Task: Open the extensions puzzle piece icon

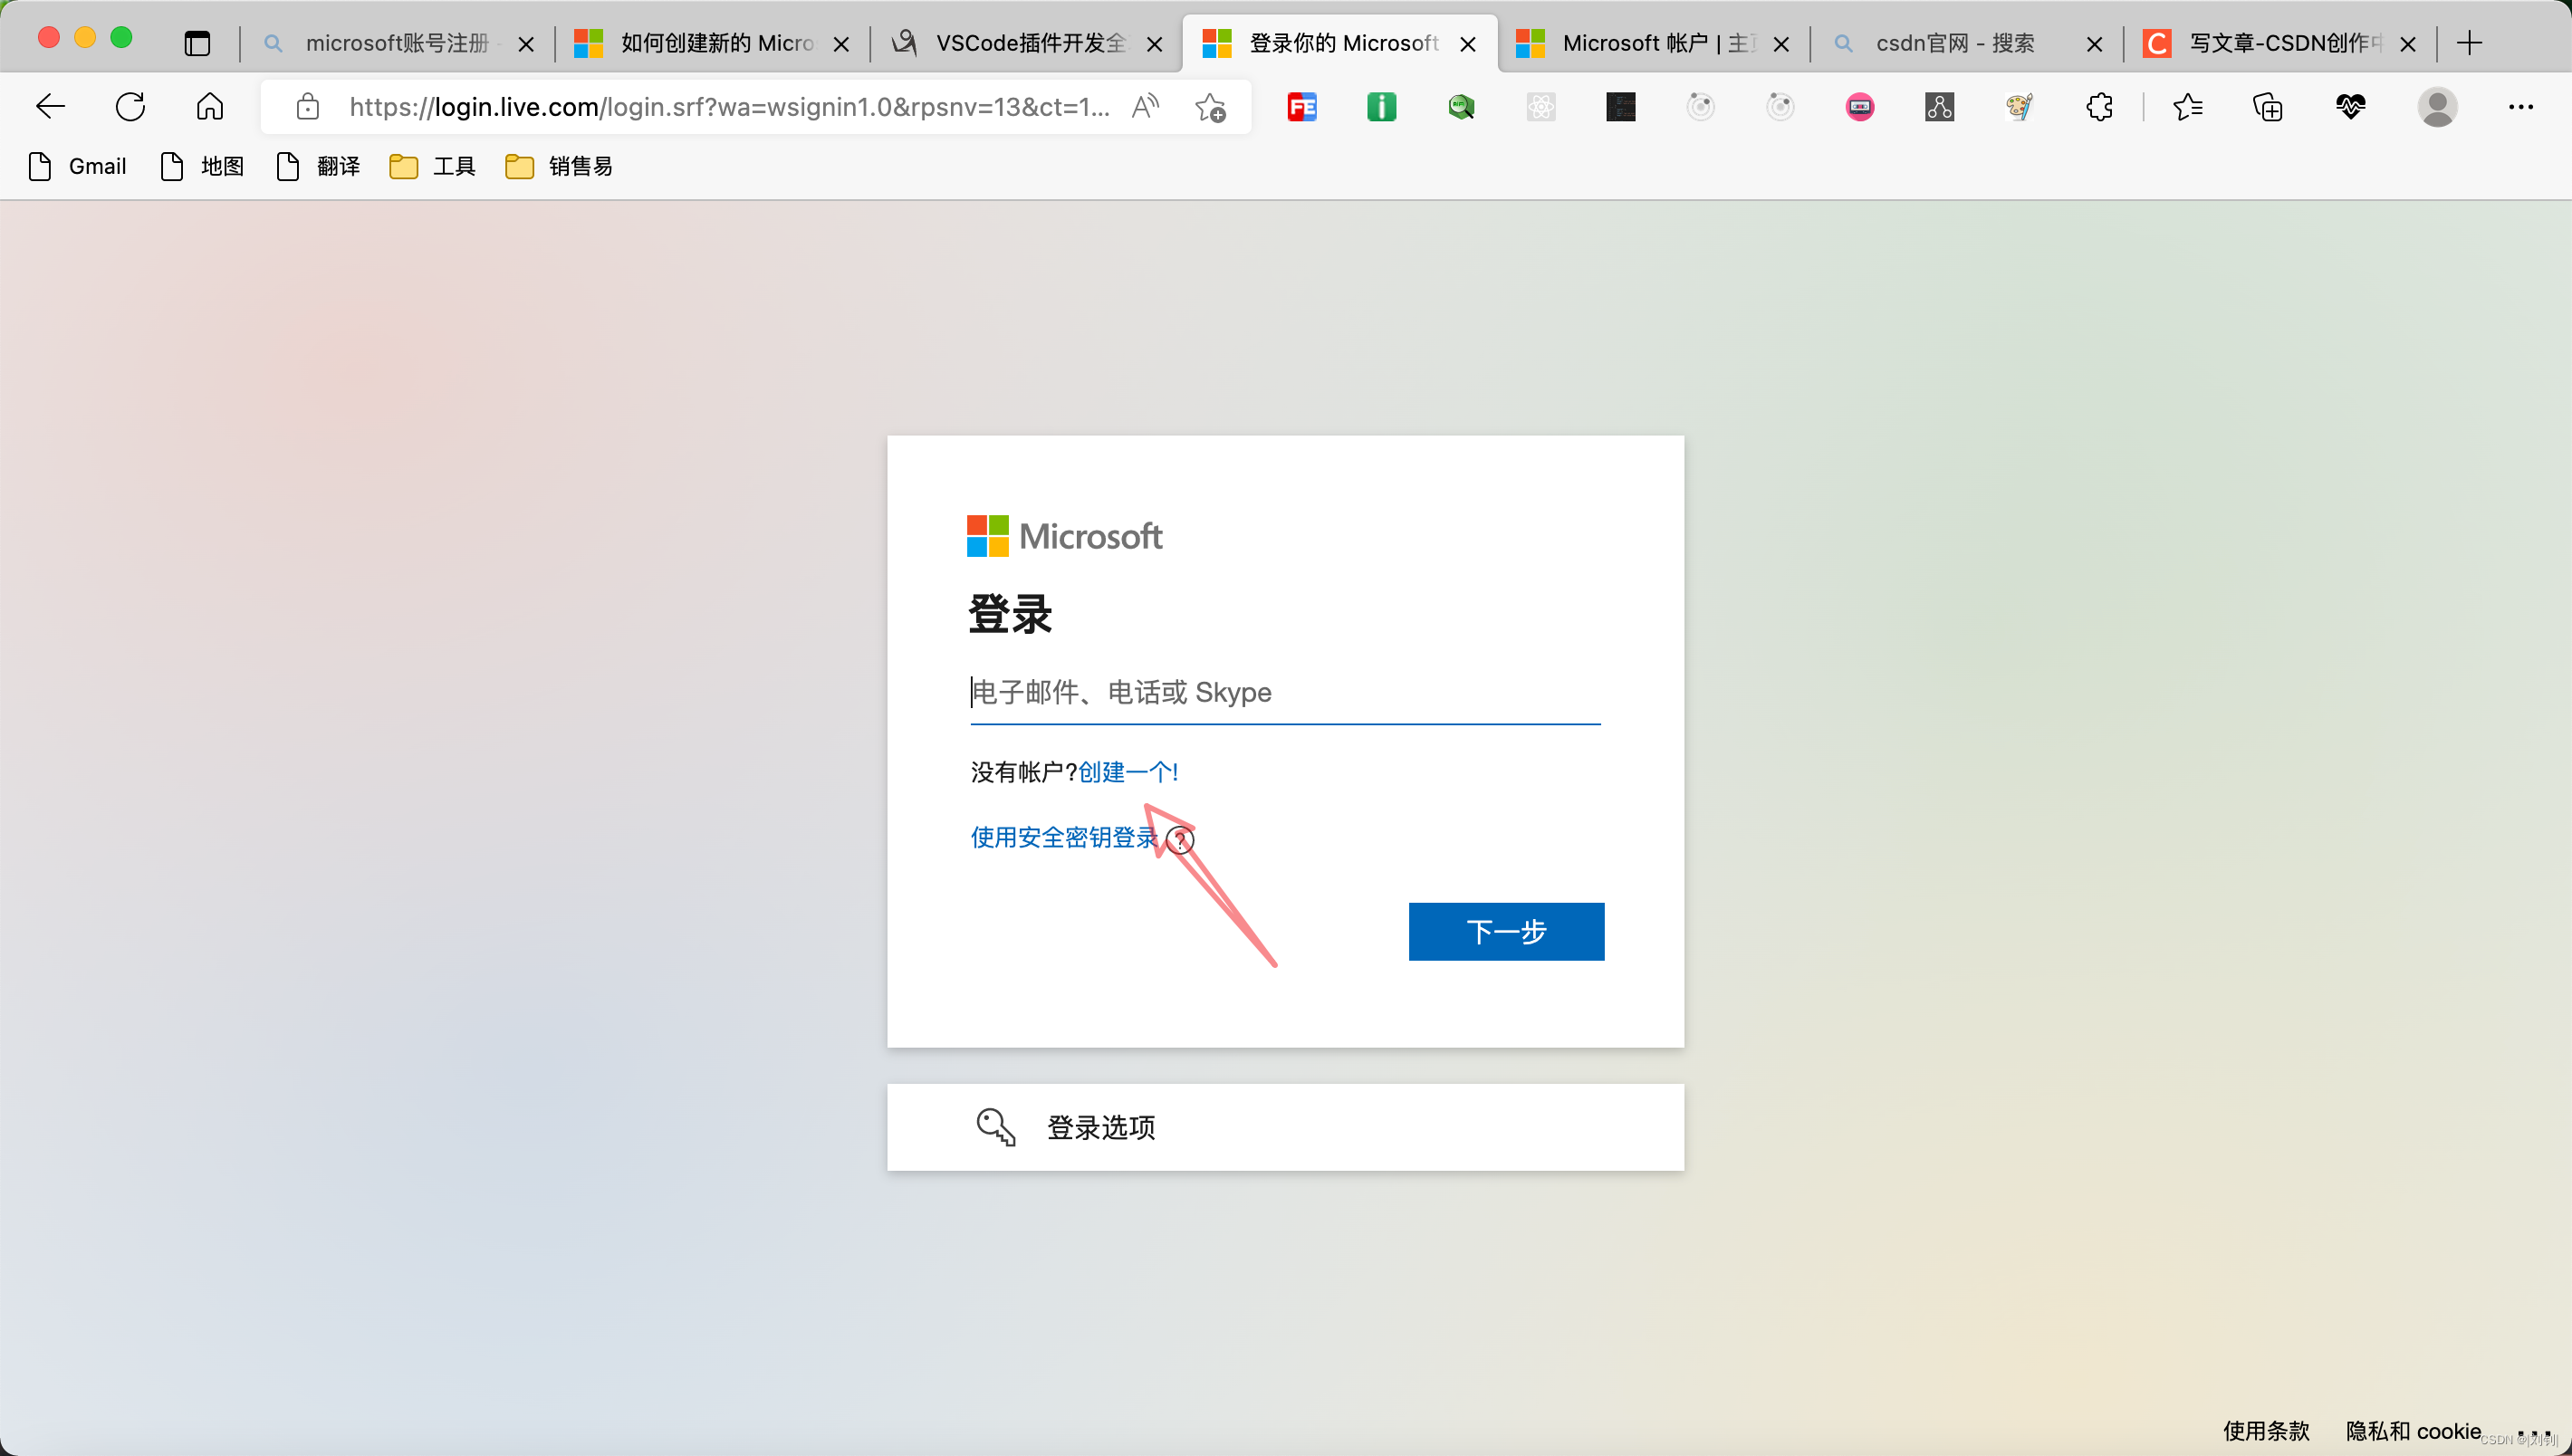Action: 2099,106
